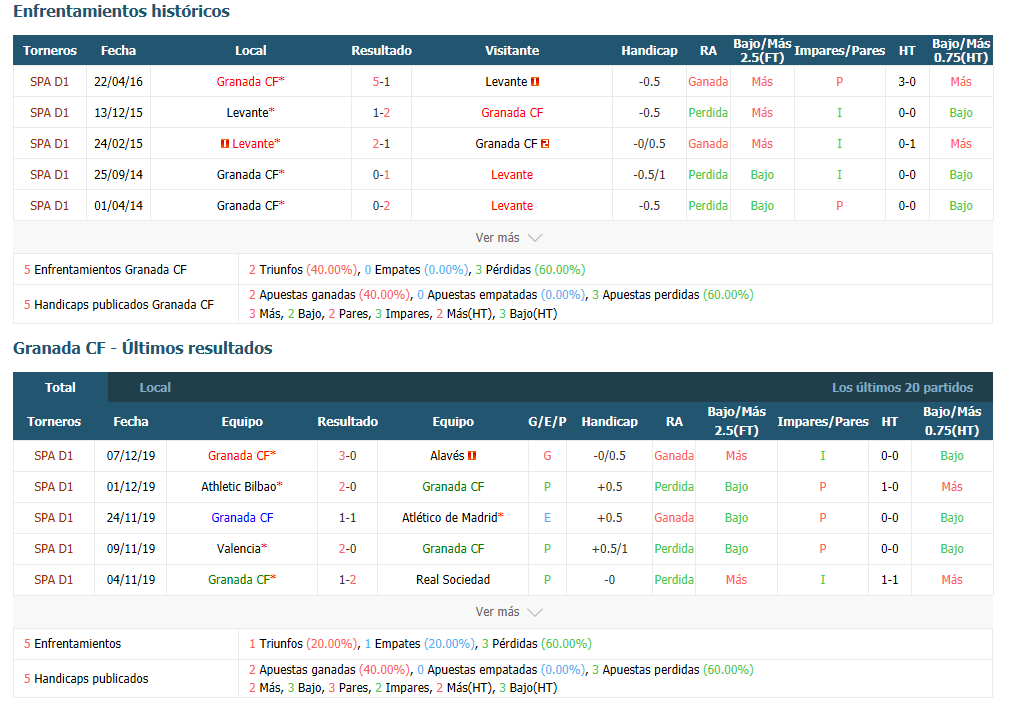This screenshot has height=711, width=1019.
Task: Click the red card icon before Levante on 24/02/15
Action: tap(225, 144)
